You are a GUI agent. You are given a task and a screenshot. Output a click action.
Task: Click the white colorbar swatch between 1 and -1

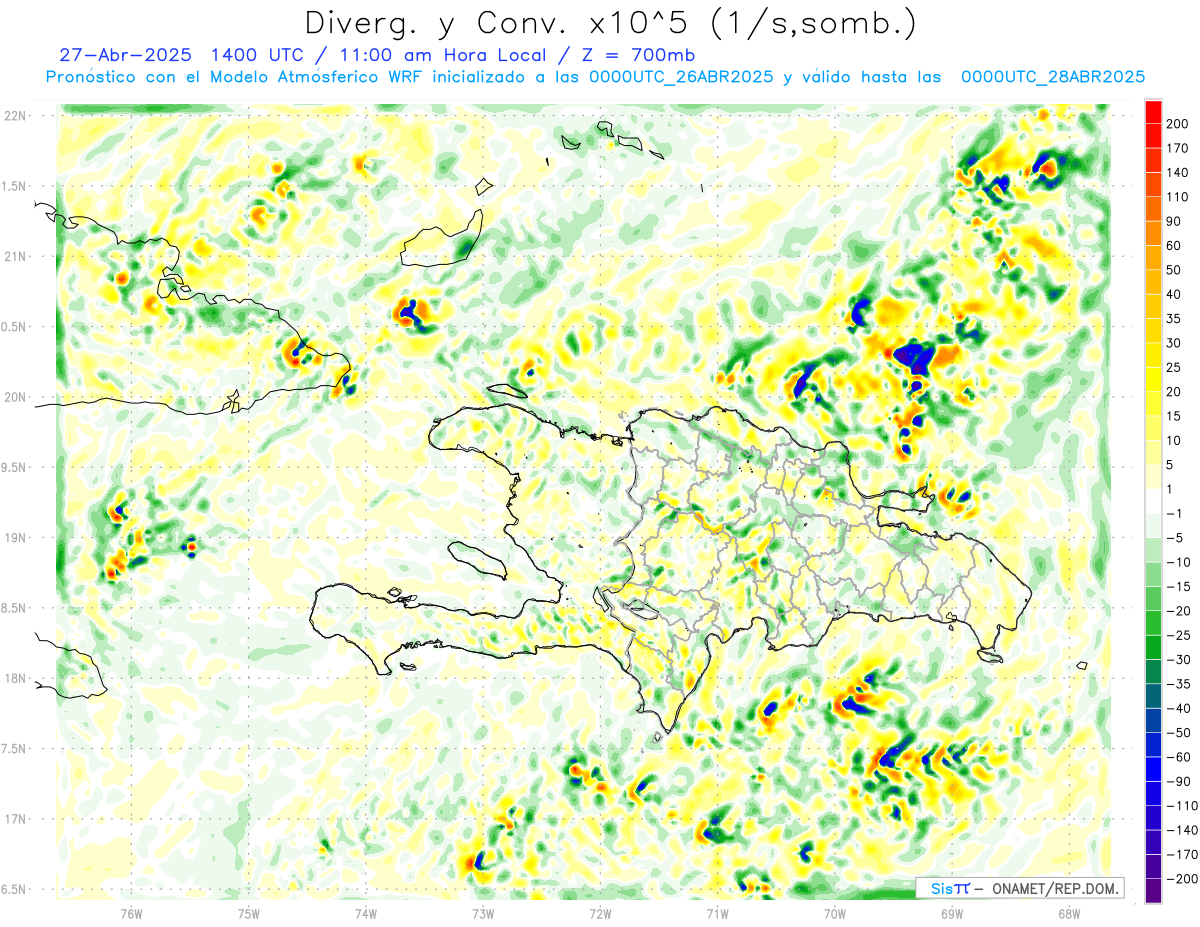click(1153, 502)
